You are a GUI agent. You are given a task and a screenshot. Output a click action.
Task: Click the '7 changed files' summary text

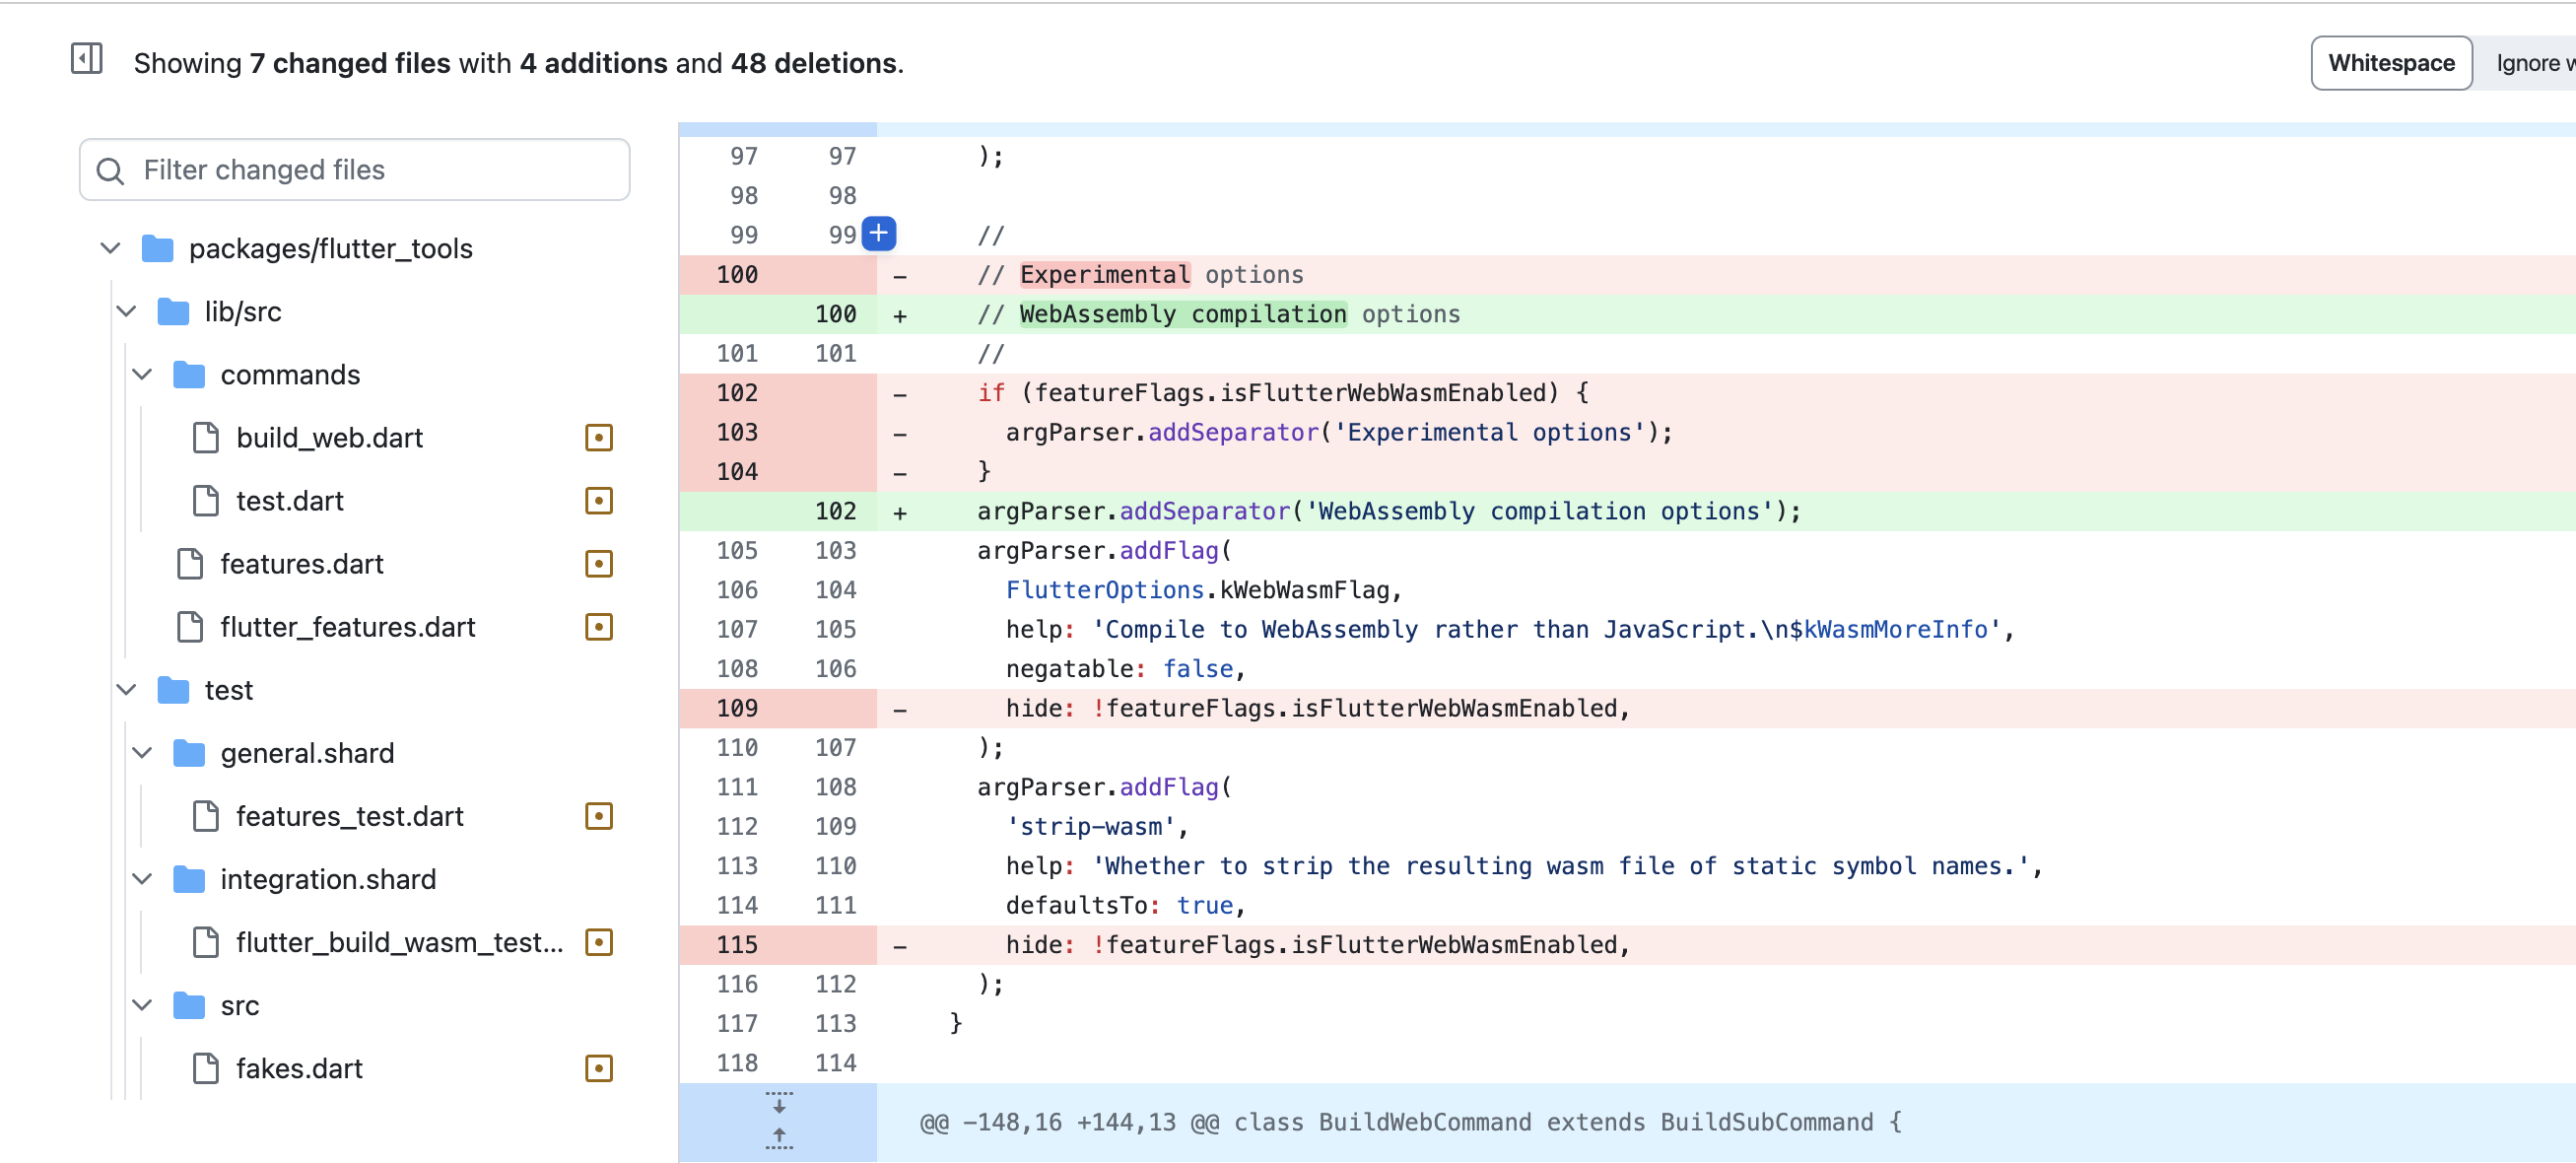(x=350, y=63)
